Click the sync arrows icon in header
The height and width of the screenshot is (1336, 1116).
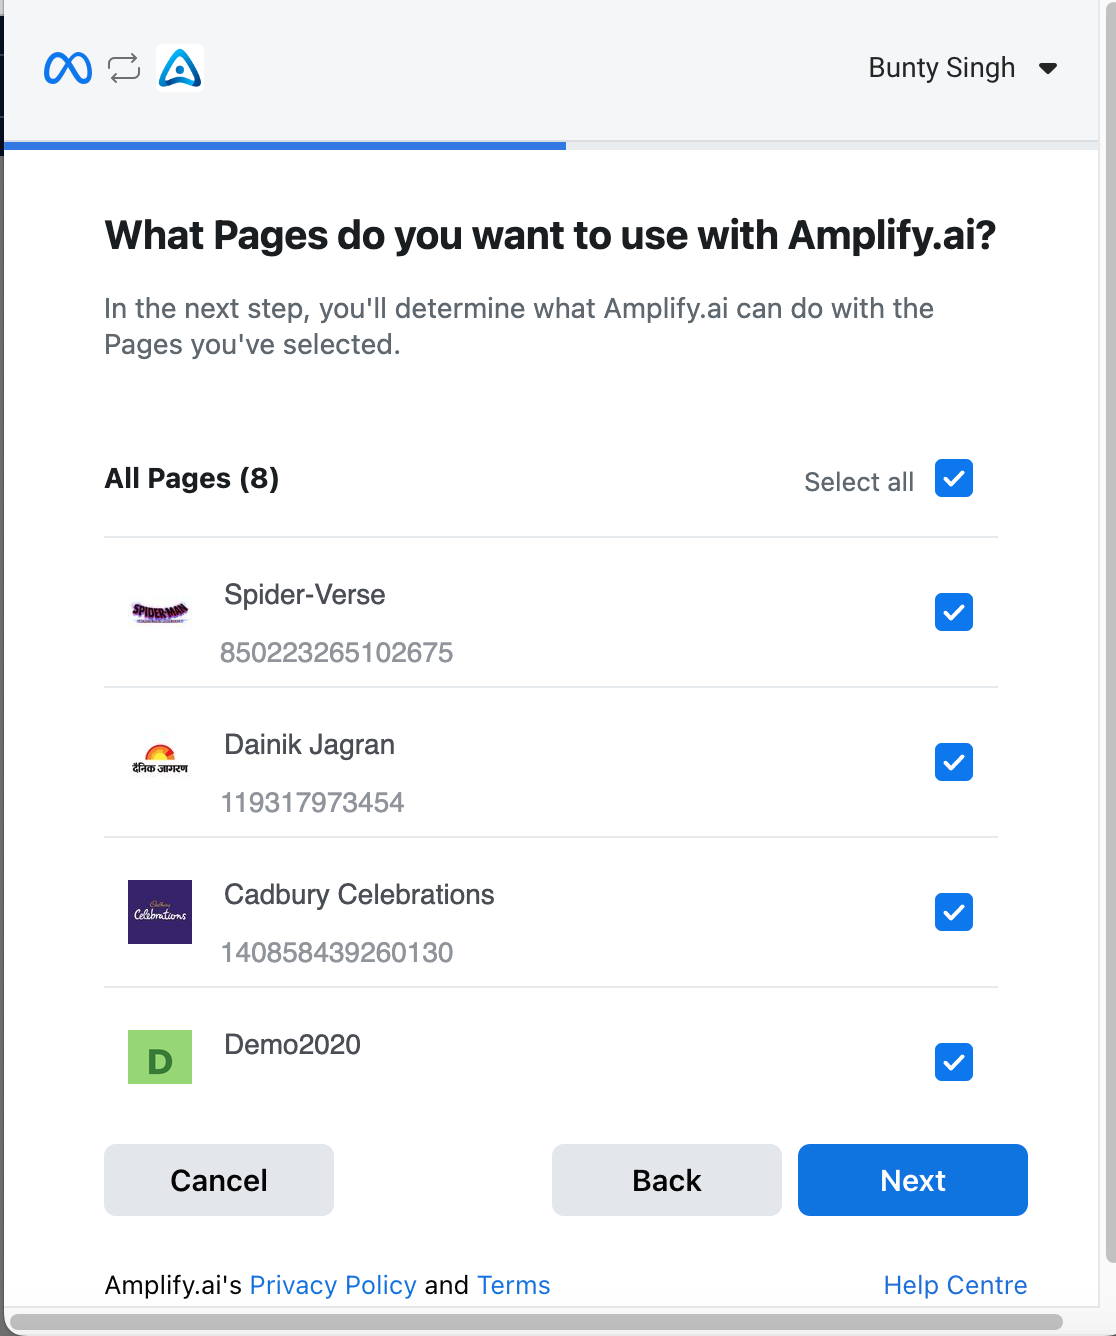124,68
